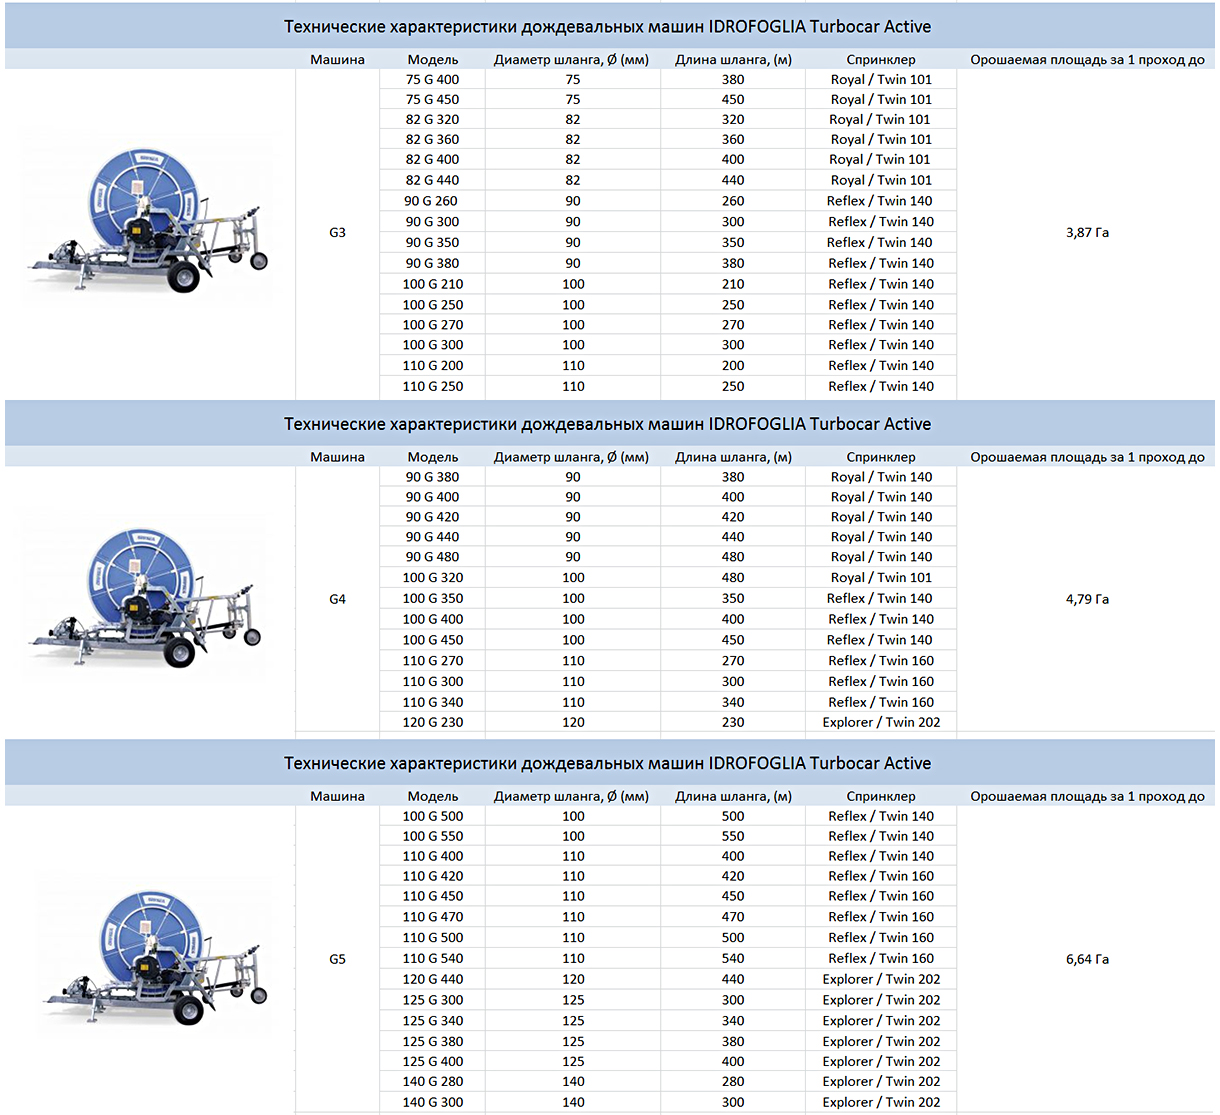1220x1115 pixels.
Task: Select model cell '125 G 380'
Action: click(433, 1041)
